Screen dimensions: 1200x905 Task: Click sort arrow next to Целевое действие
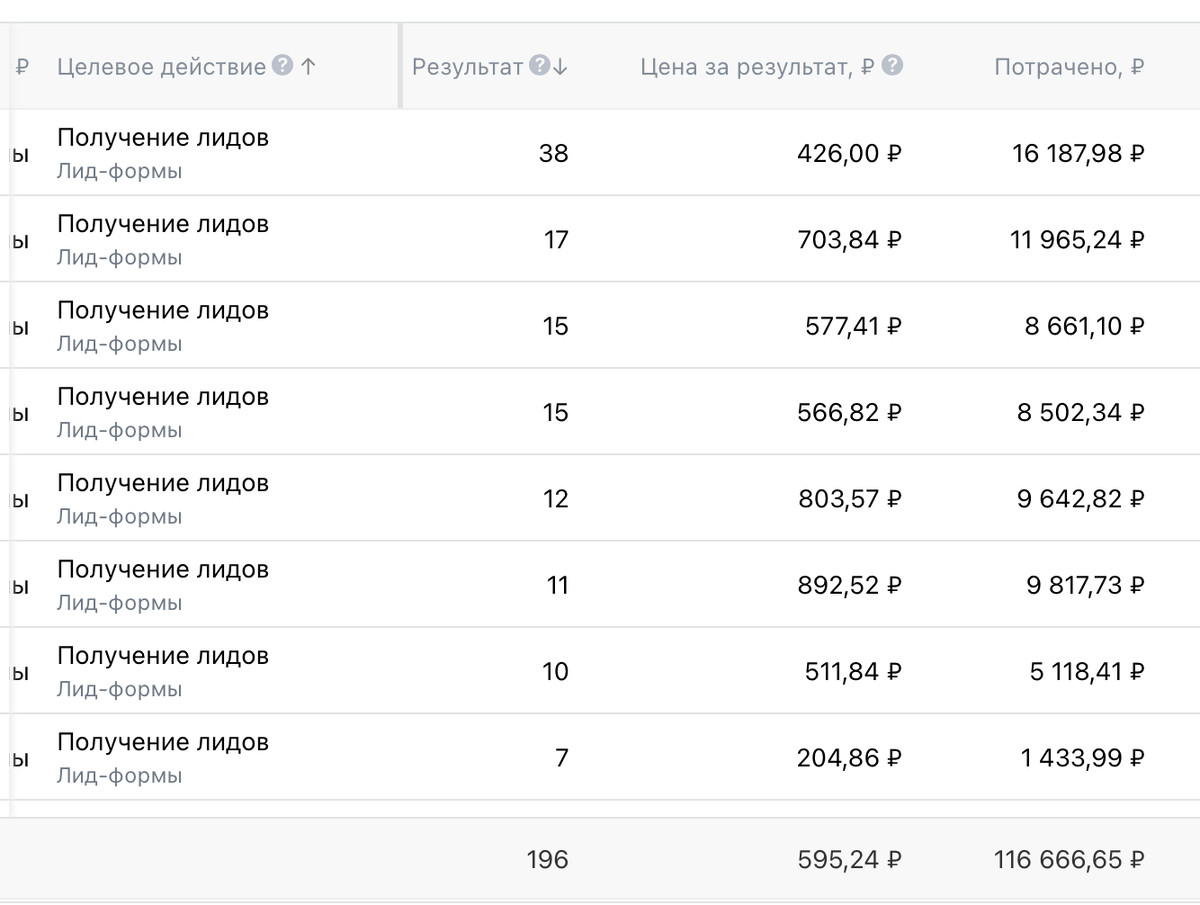point(308,67)
